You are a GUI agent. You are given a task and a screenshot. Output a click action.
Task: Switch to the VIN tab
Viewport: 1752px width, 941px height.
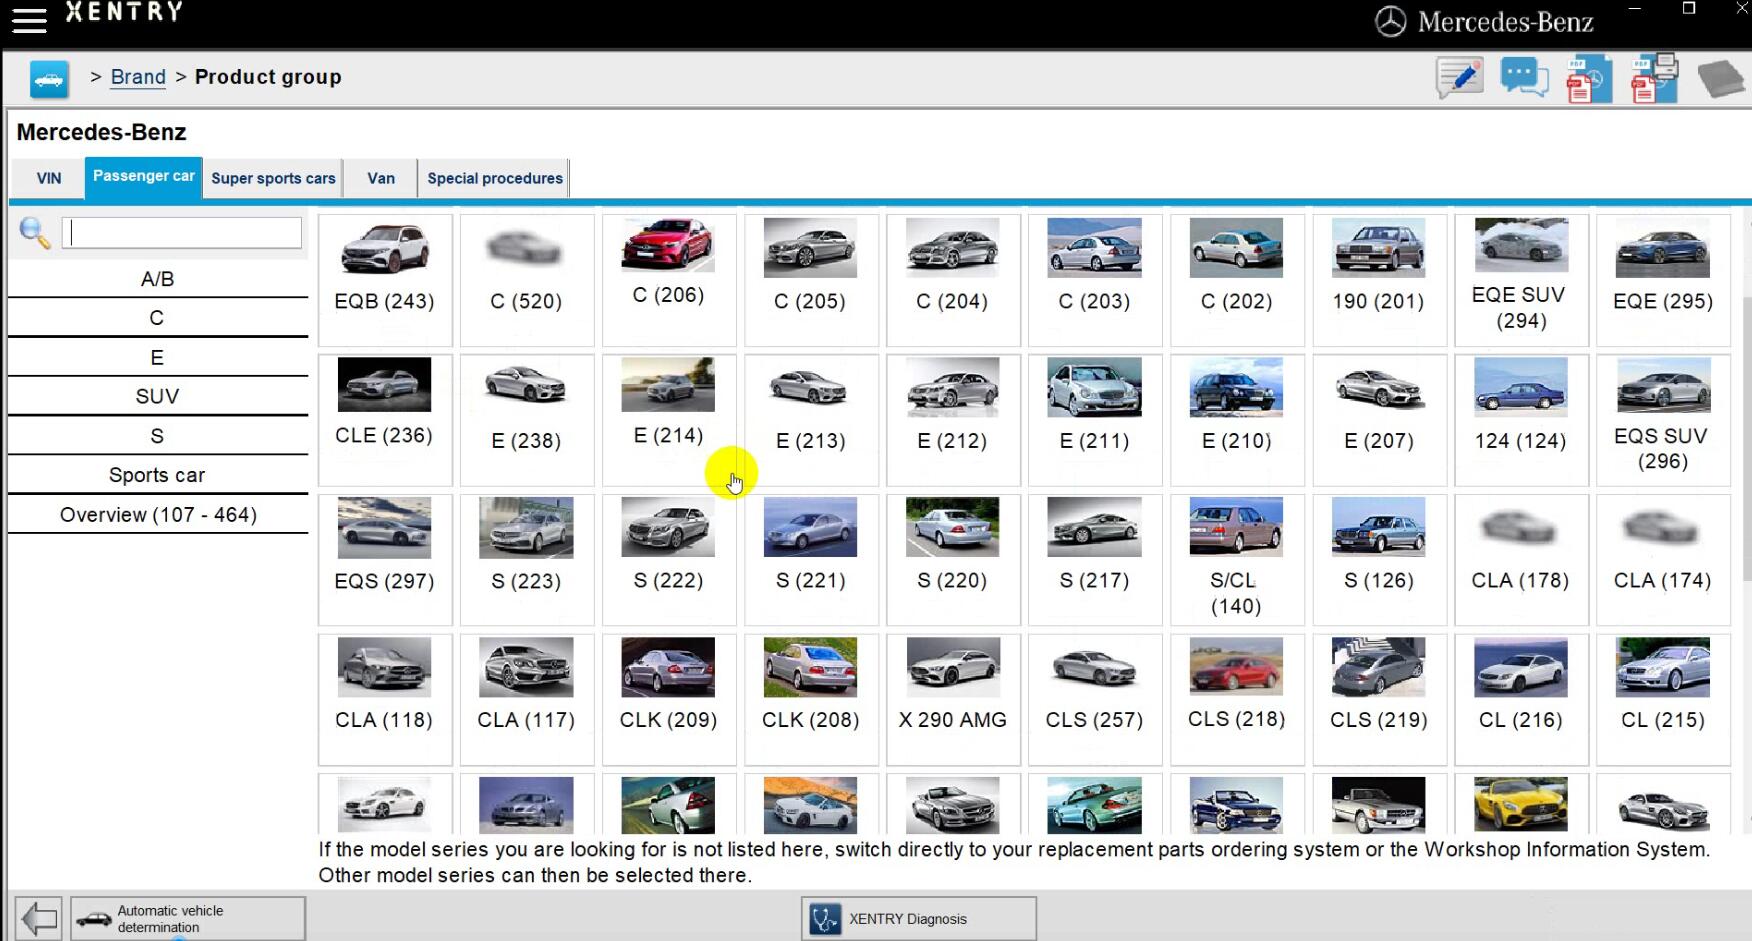pos(48,178)
